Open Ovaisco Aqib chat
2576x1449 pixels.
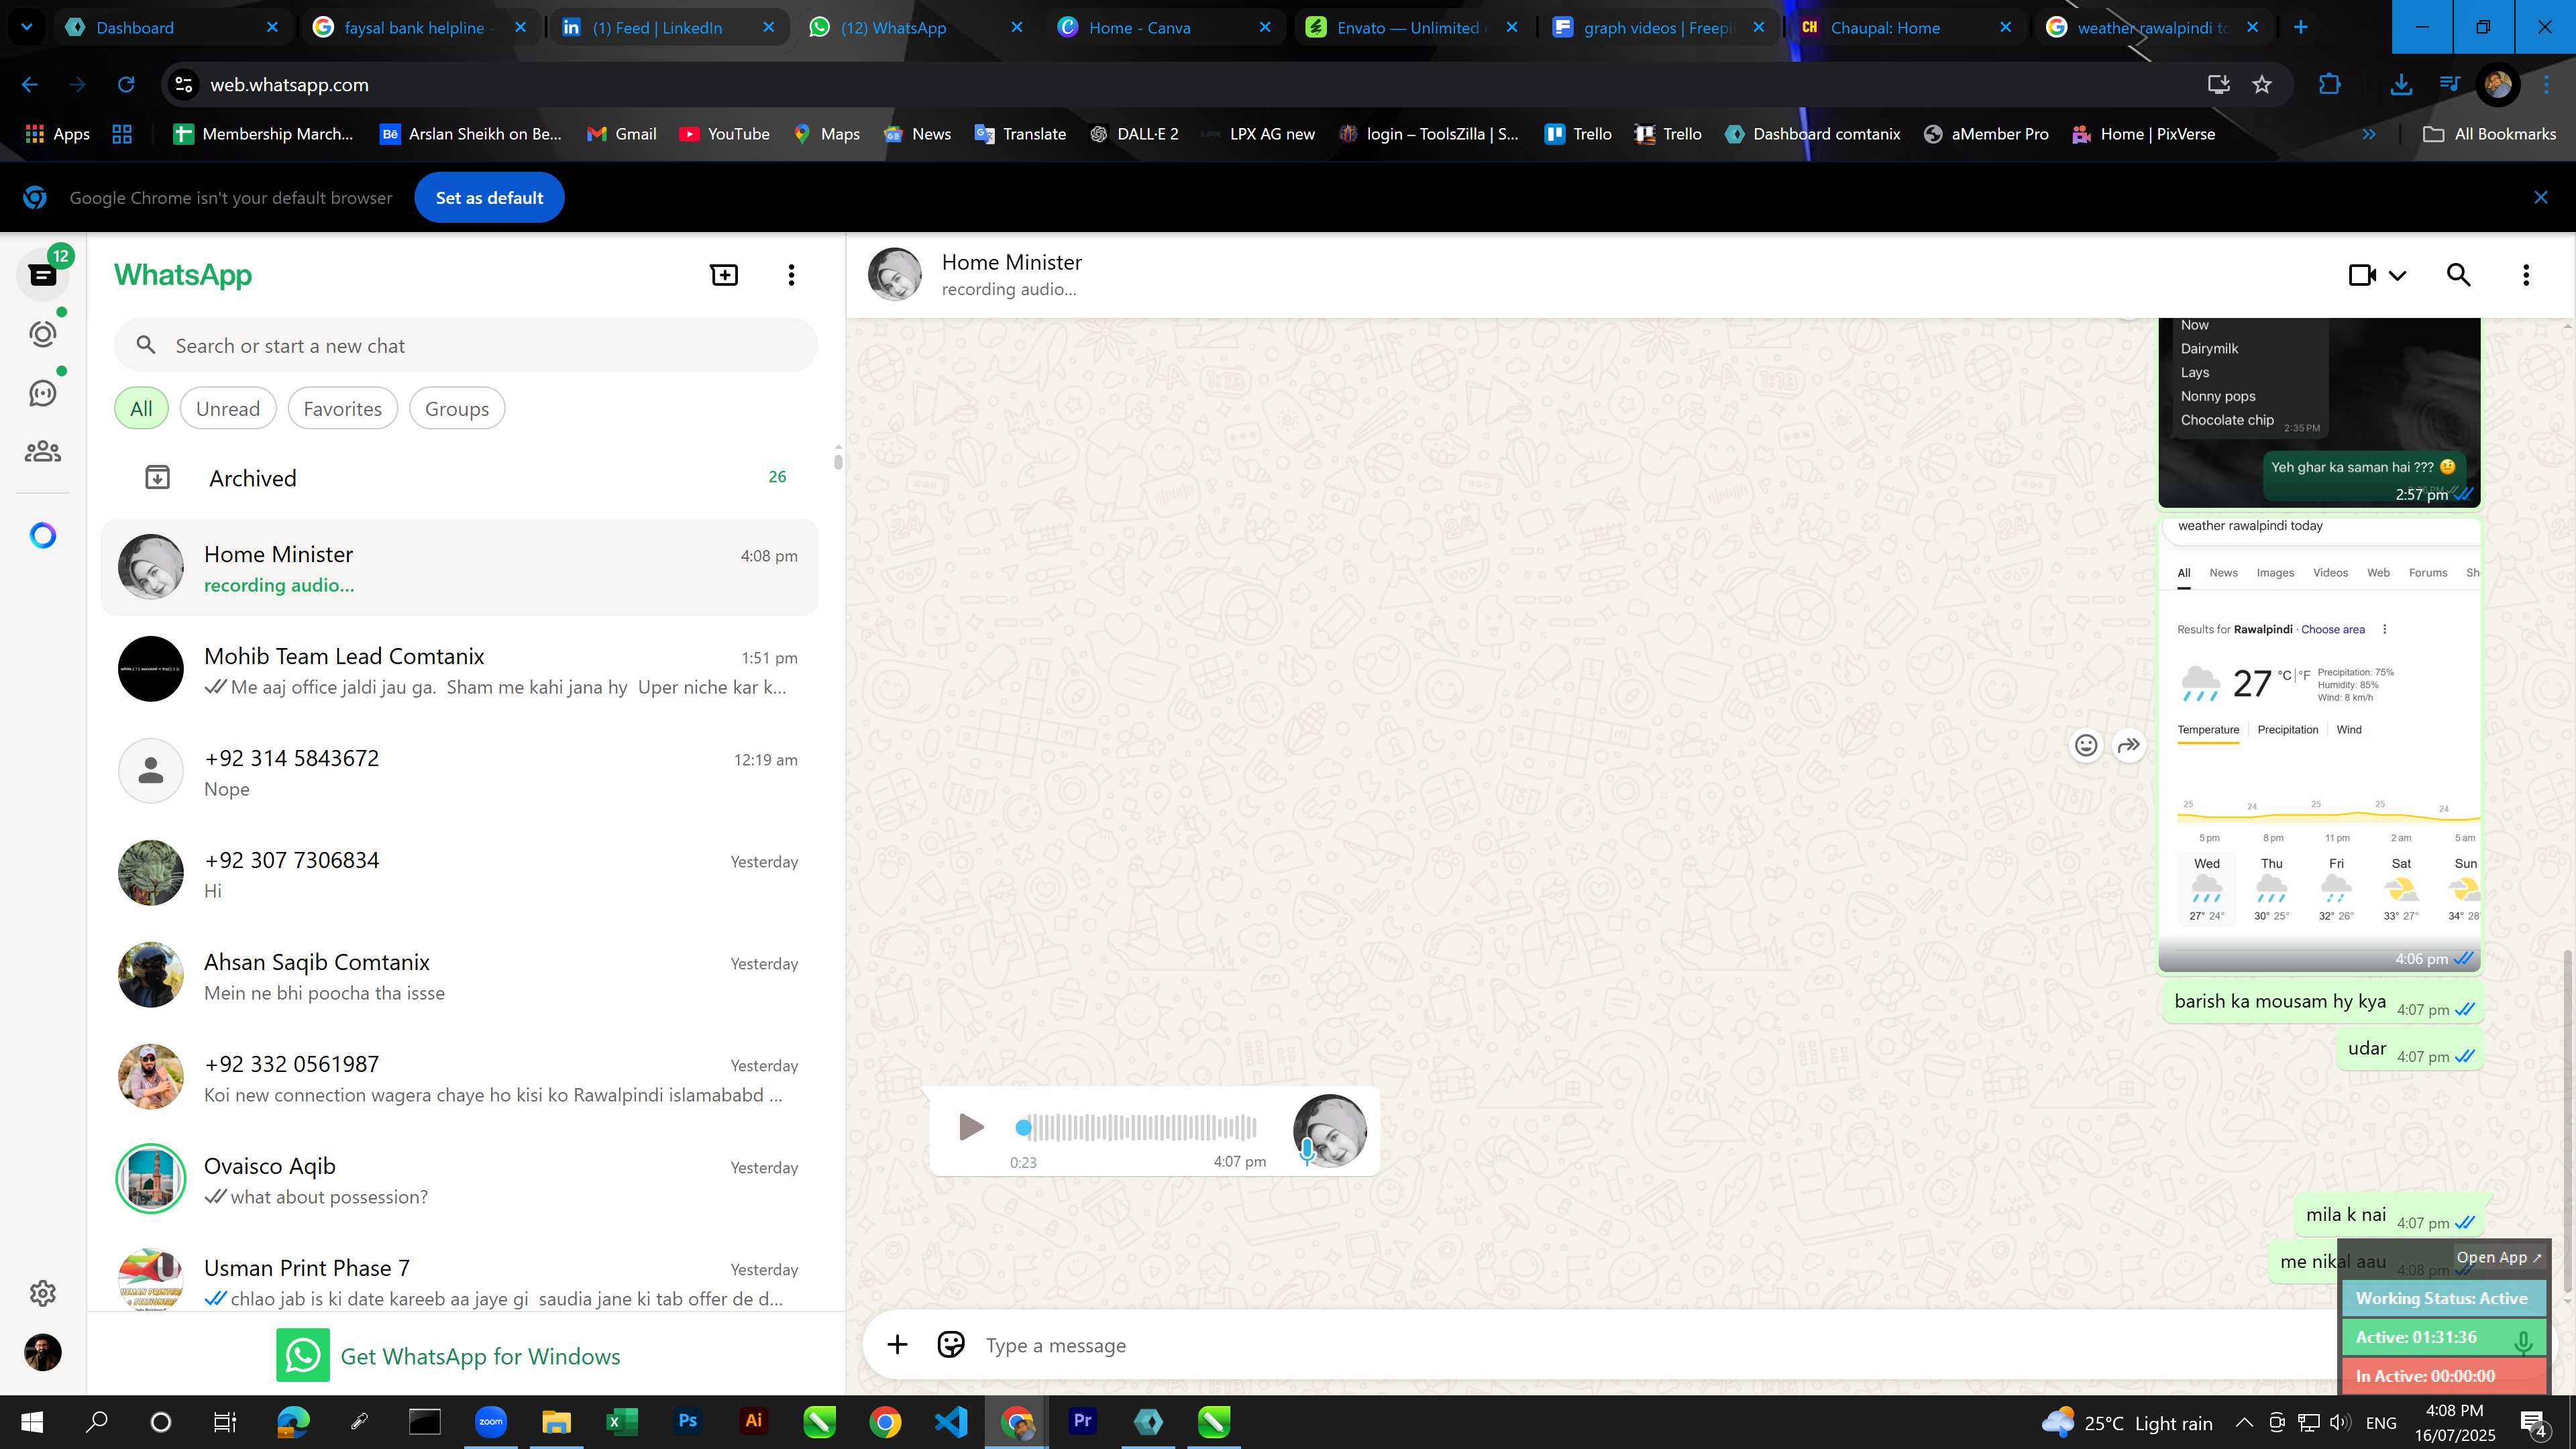coord(460,1180)
